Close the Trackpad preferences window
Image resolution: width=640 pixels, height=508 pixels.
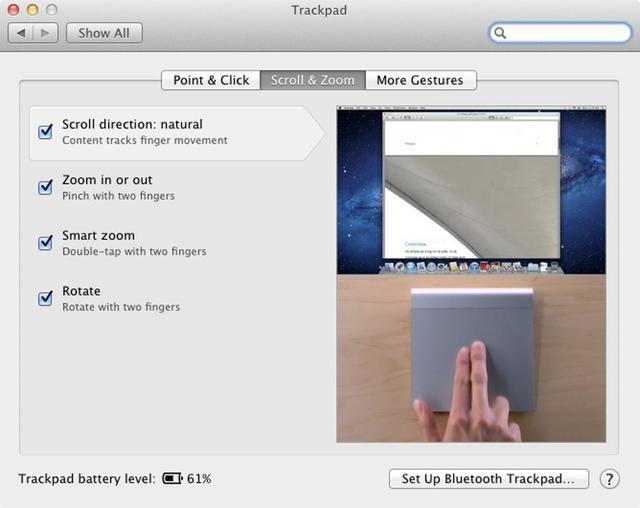[x=14, y=9]
